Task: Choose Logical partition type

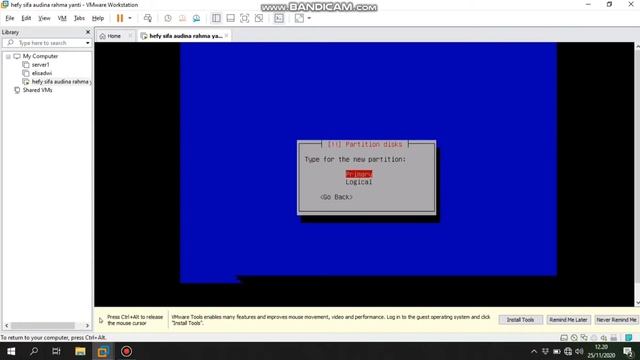Action: 359,182
